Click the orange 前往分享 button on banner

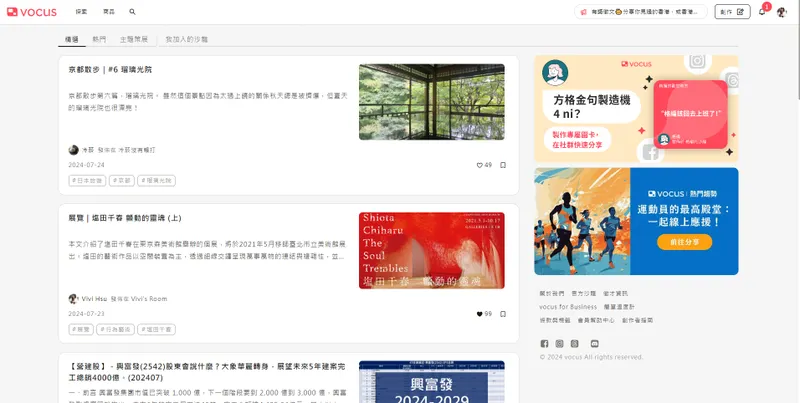point(684,242)
